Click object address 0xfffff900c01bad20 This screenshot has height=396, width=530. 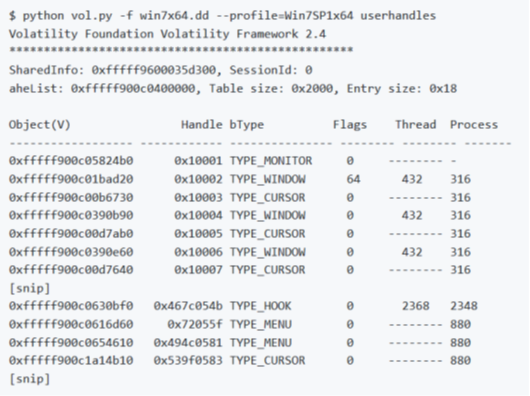[x=71, y=179]
